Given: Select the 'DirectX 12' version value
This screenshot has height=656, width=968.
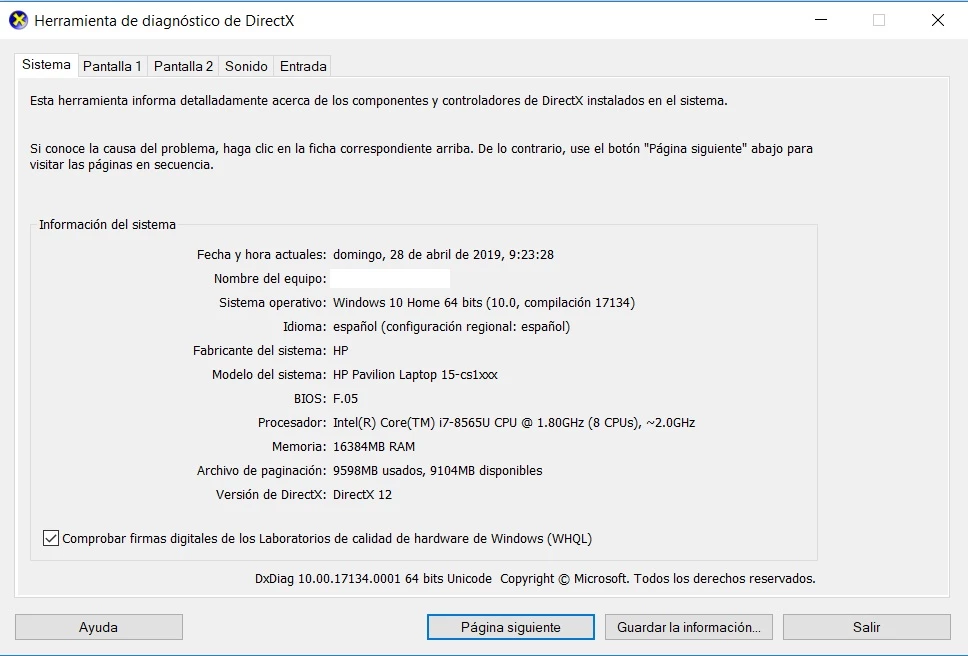Looking at the screenshot, I should [362, 495].
